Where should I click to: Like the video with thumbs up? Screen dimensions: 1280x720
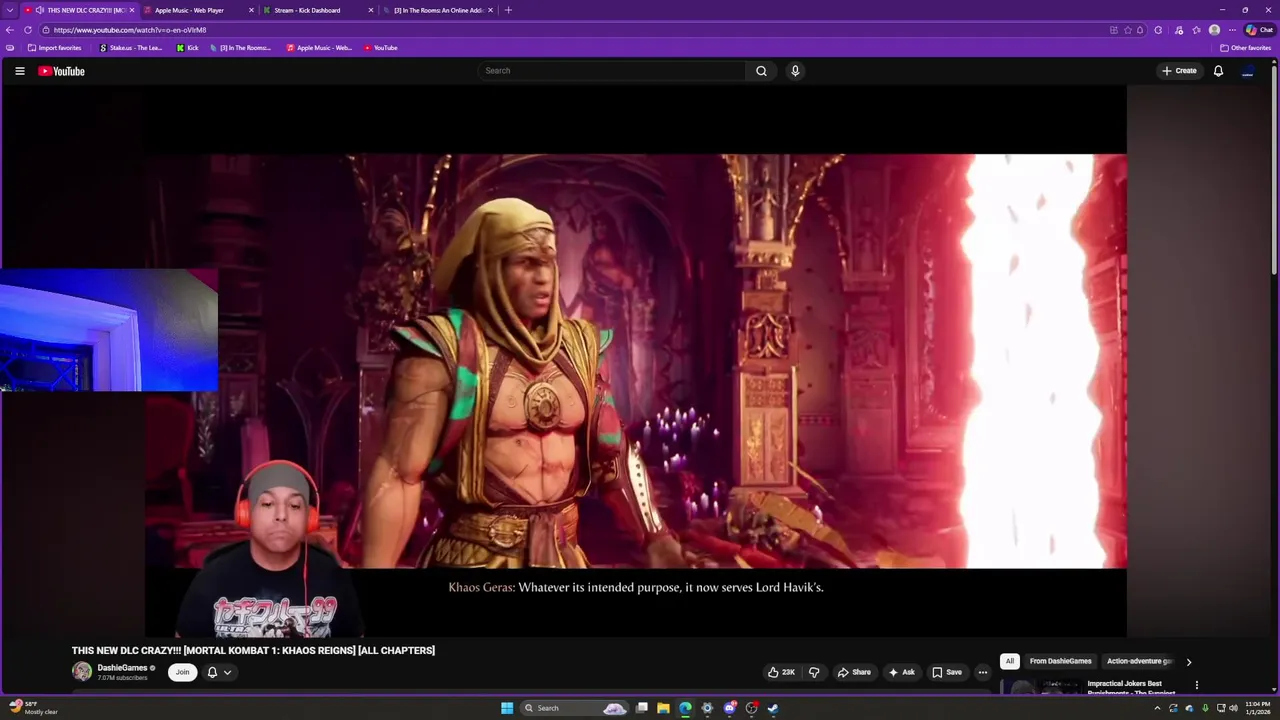[x=781, y=672]
